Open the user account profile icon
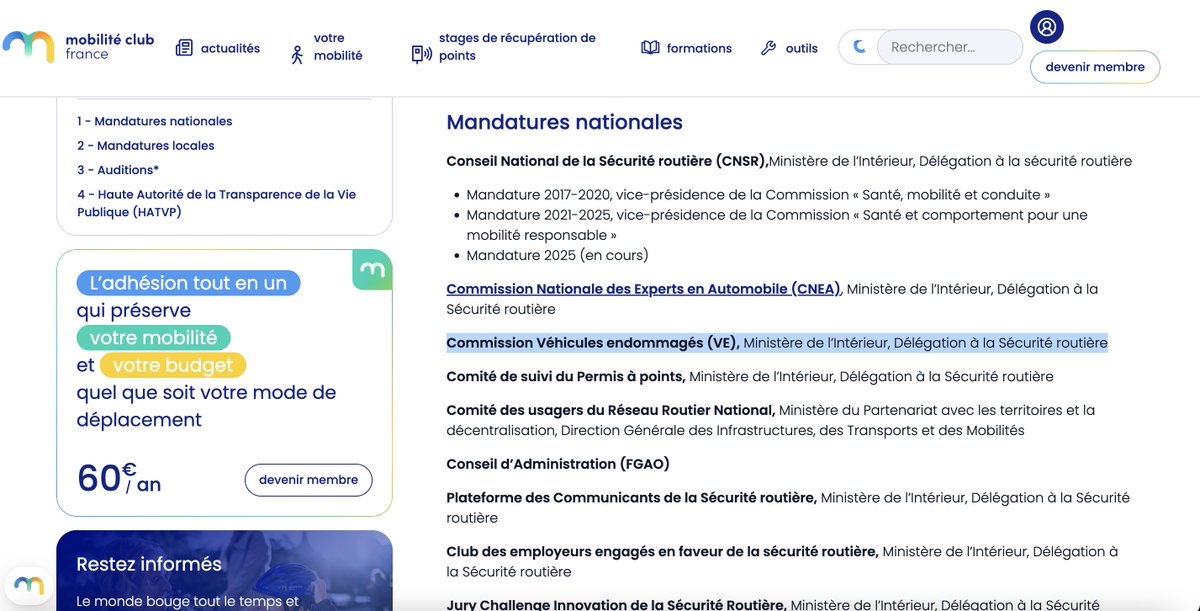 click(1047, 27)
